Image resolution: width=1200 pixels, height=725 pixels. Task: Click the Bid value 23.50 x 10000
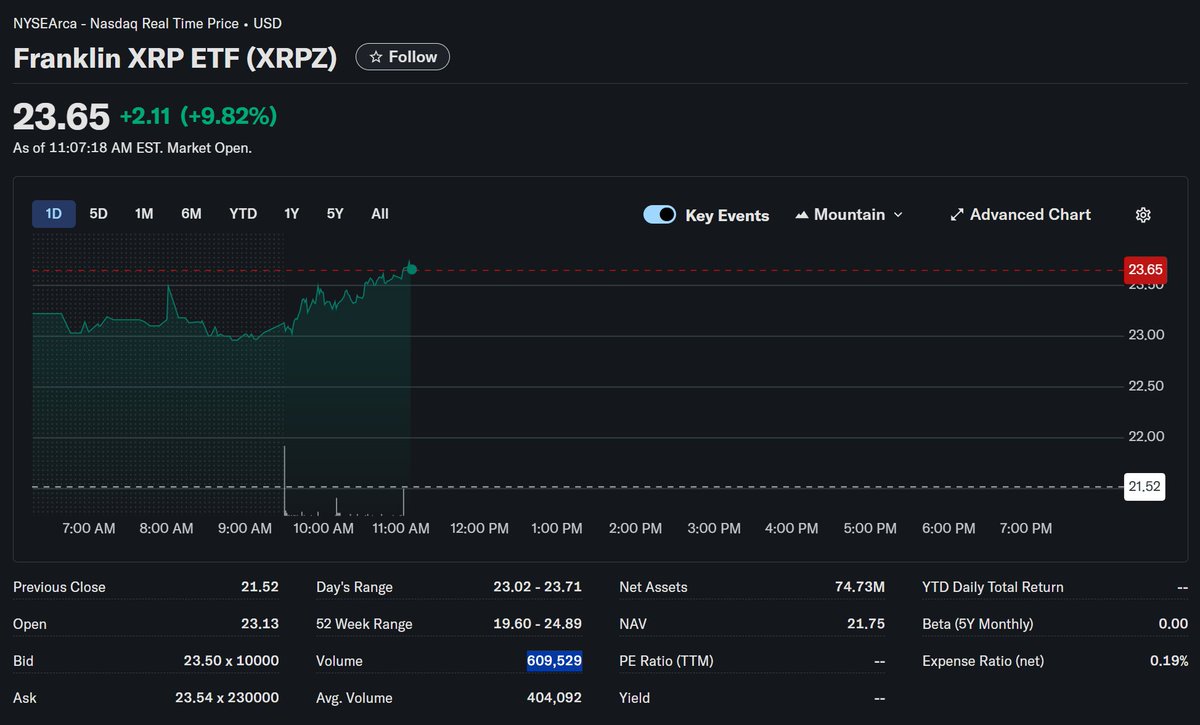point(231,661)
